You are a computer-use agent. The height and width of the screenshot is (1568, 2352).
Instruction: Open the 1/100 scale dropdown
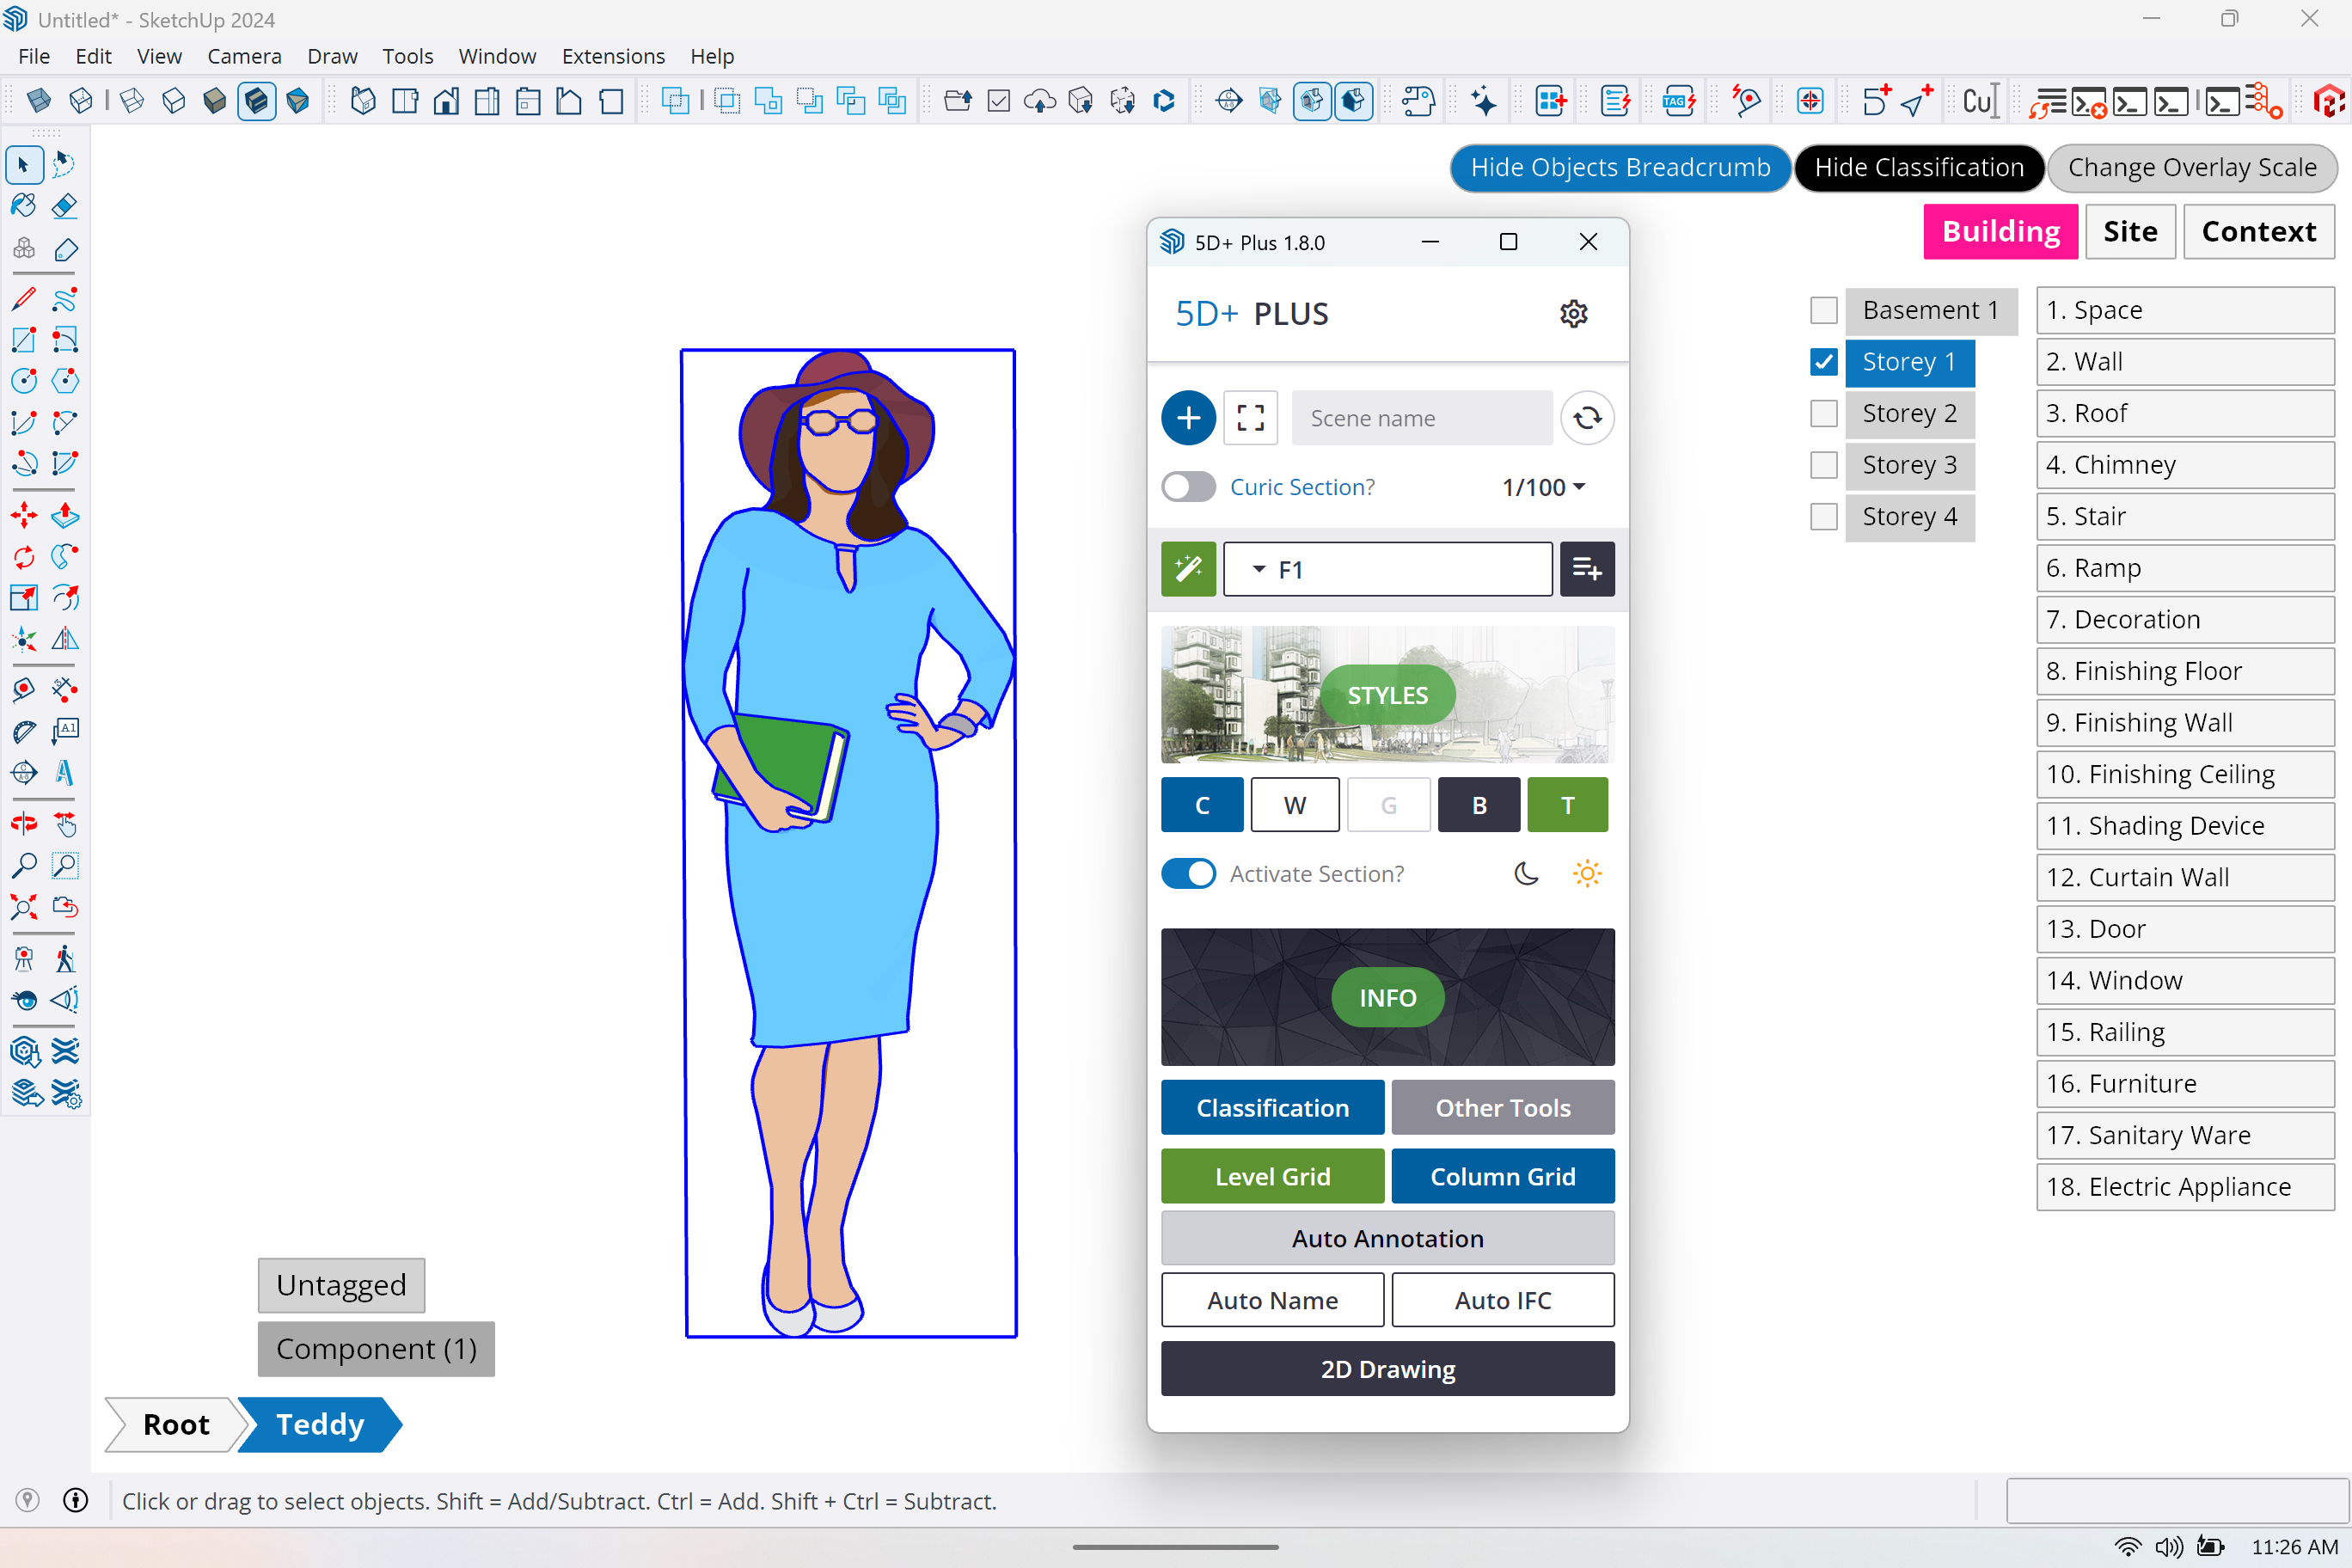(x=1543, y=487)
